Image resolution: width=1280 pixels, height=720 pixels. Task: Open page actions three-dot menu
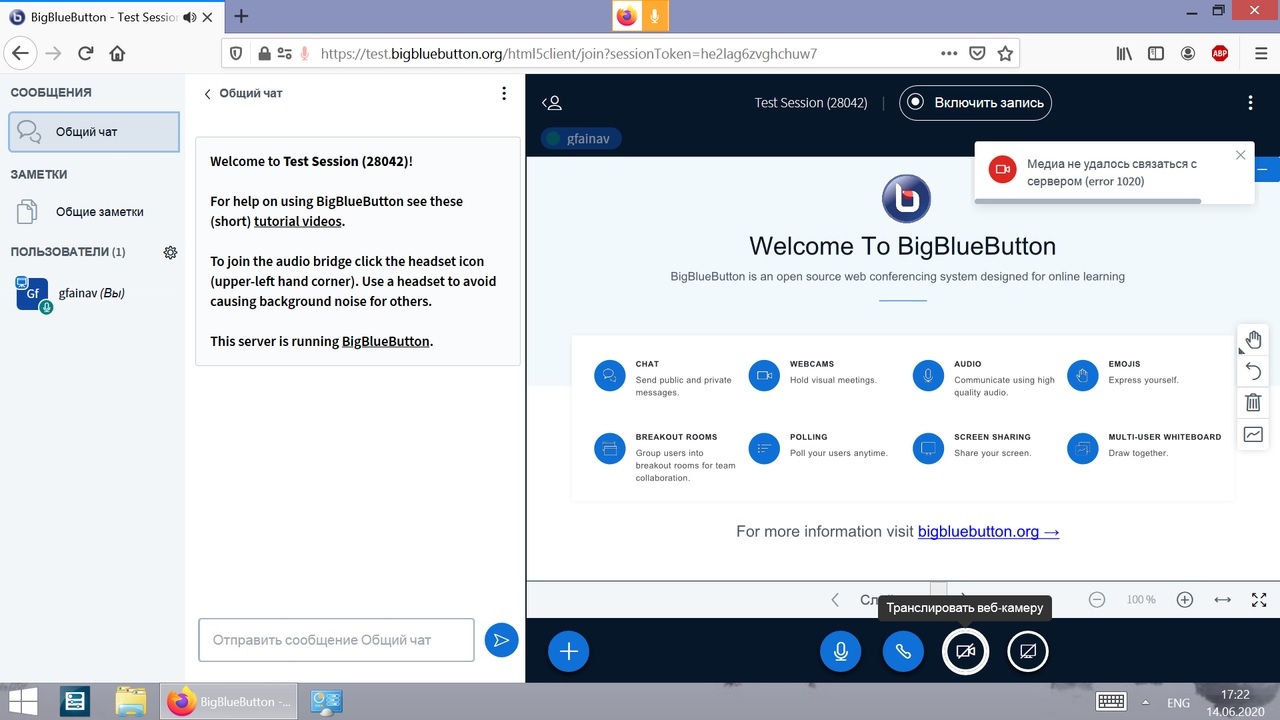(x=948, y=54)
